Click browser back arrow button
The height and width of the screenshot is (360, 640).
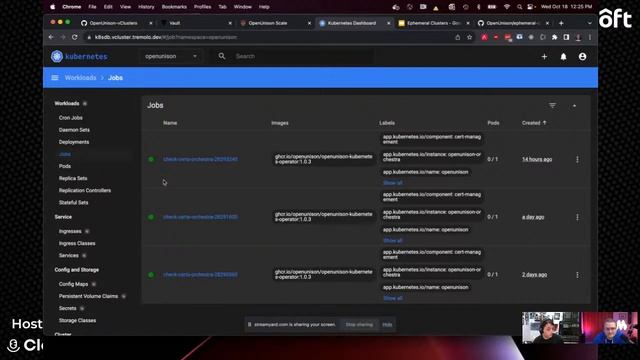click(51, 37)
